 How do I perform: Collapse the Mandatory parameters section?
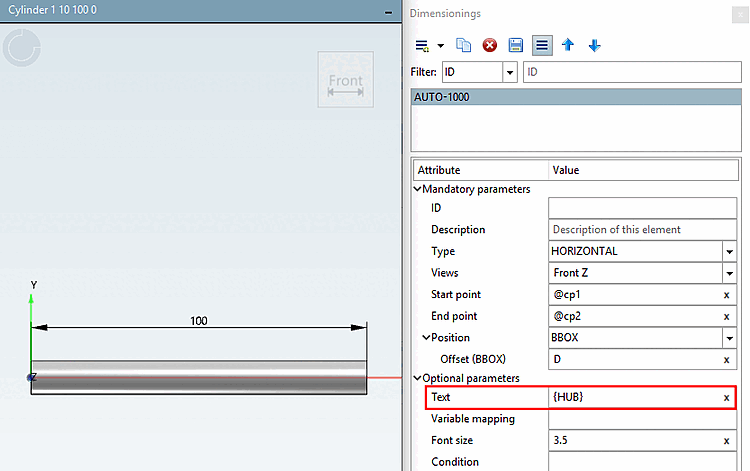click(x=417, y=189)
